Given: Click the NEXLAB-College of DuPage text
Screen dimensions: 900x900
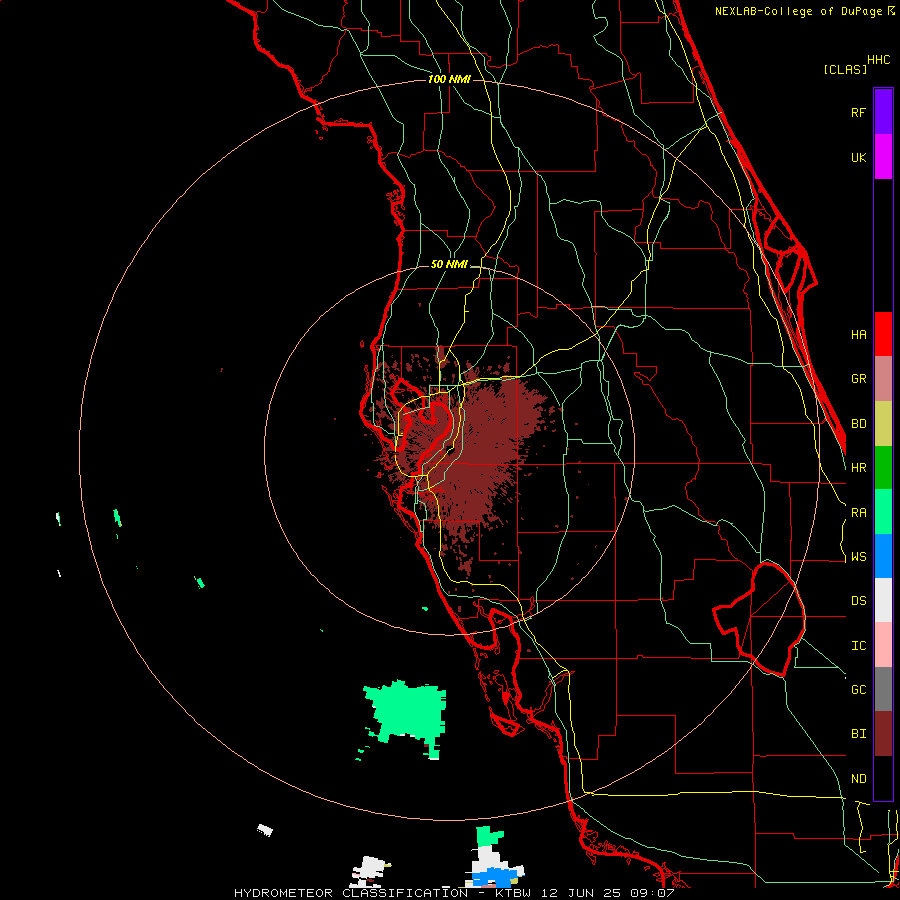Looking at the screenshot, I should (800, 11).
